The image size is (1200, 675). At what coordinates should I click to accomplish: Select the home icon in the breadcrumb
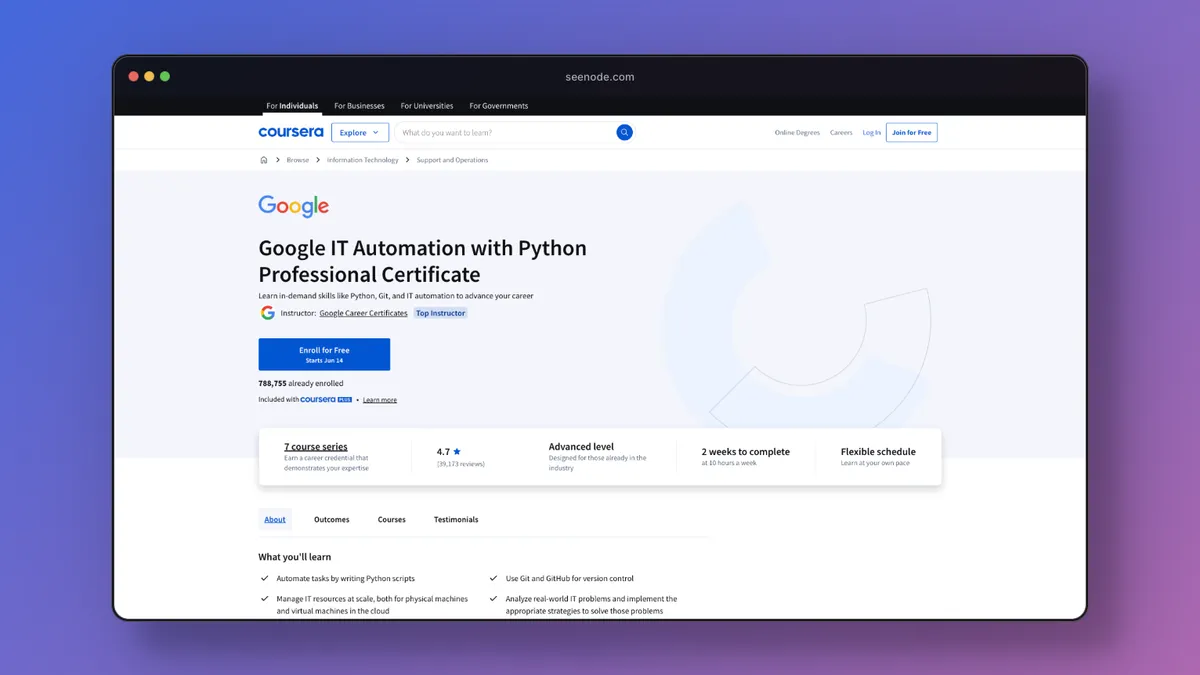click(263, 159)
